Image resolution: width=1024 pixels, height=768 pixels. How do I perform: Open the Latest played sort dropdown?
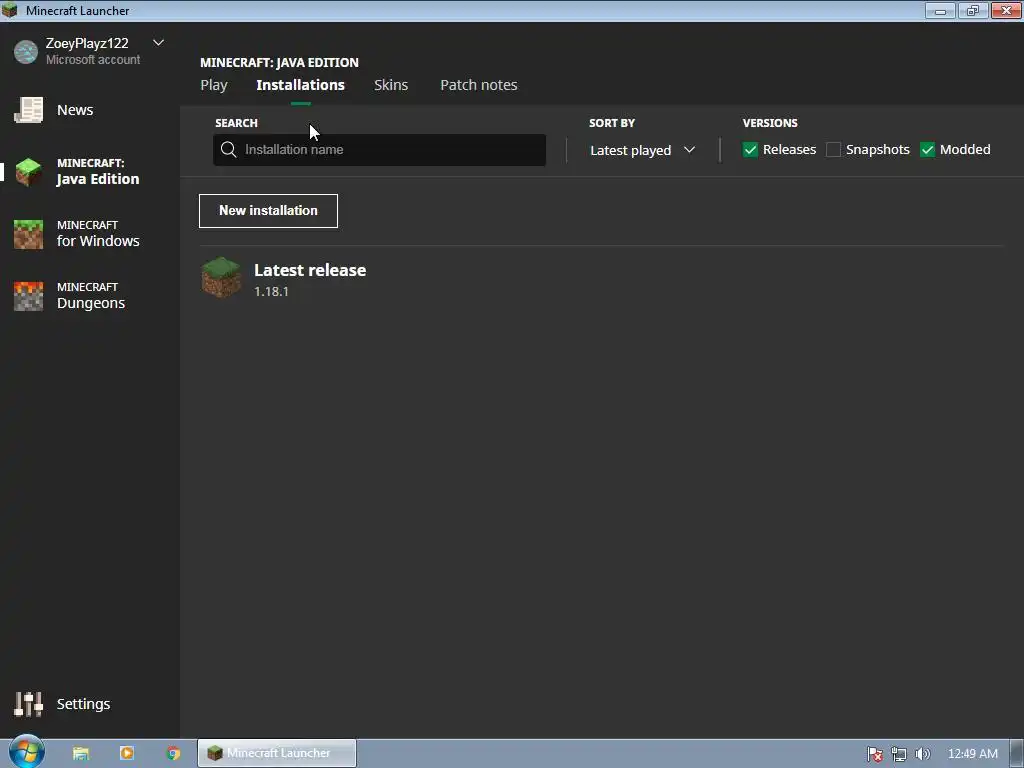[x=642, y=150]
